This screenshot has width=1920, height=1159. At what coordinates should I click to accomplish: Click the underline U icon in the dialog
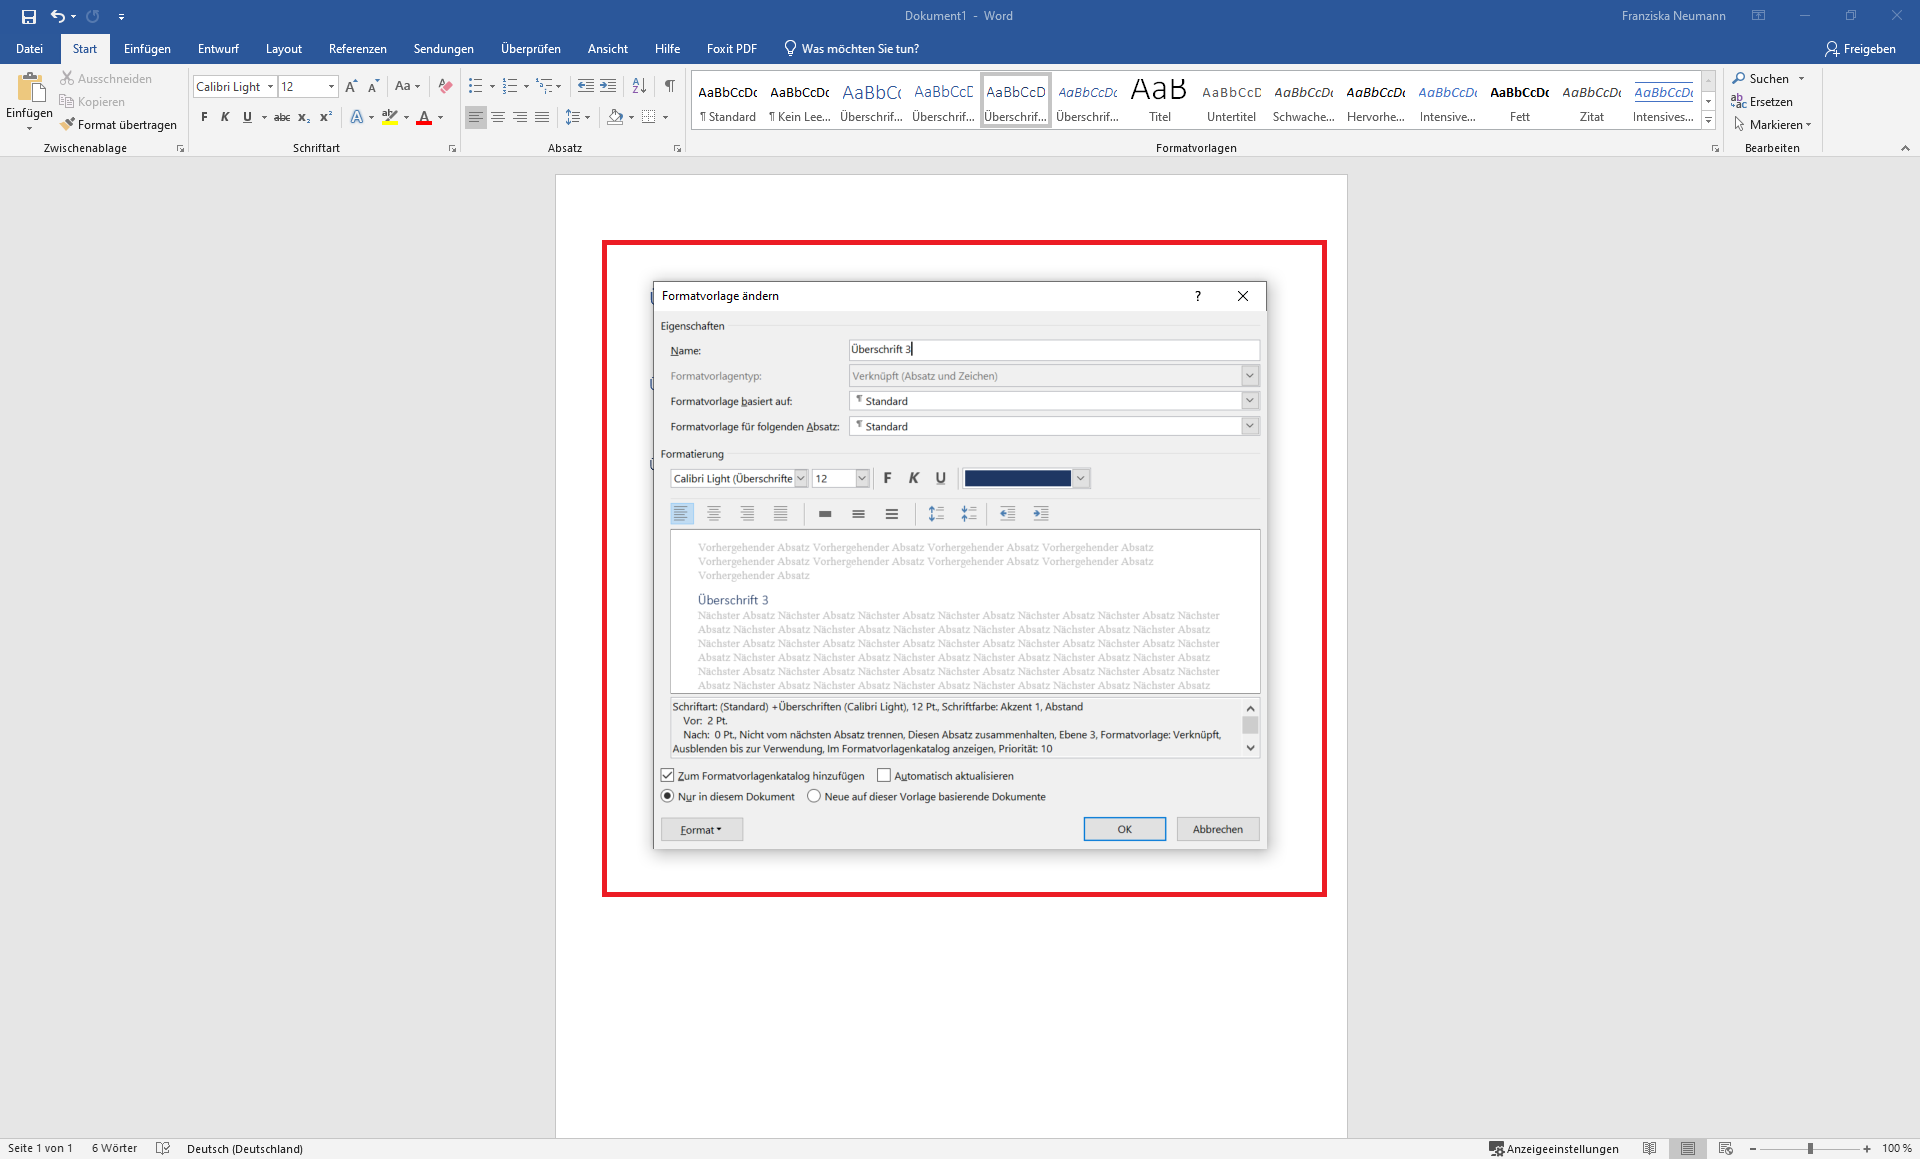point(940,478)
